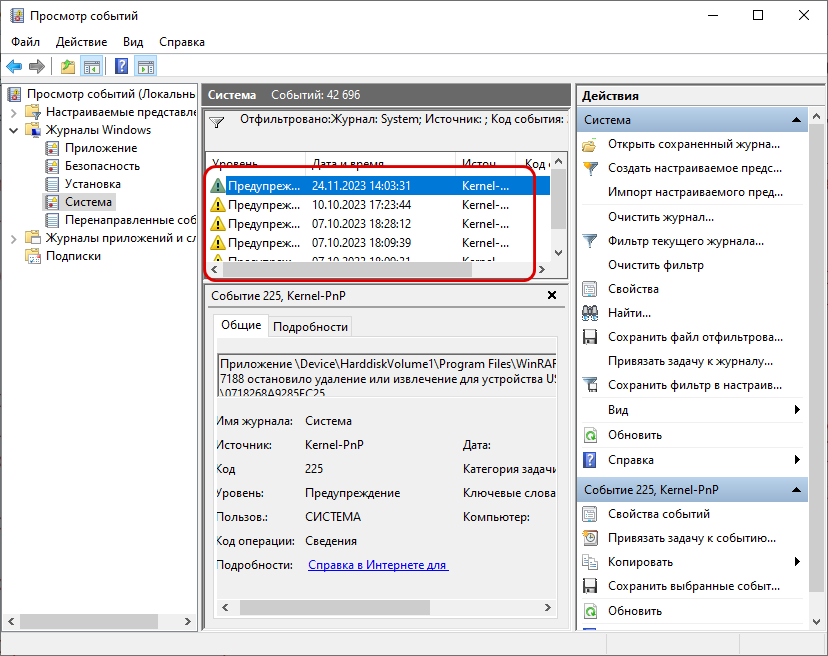Click the Back arrow toolbar icon
The width and height of the screenshot is (828, 656).
click(x=14, y=67)
